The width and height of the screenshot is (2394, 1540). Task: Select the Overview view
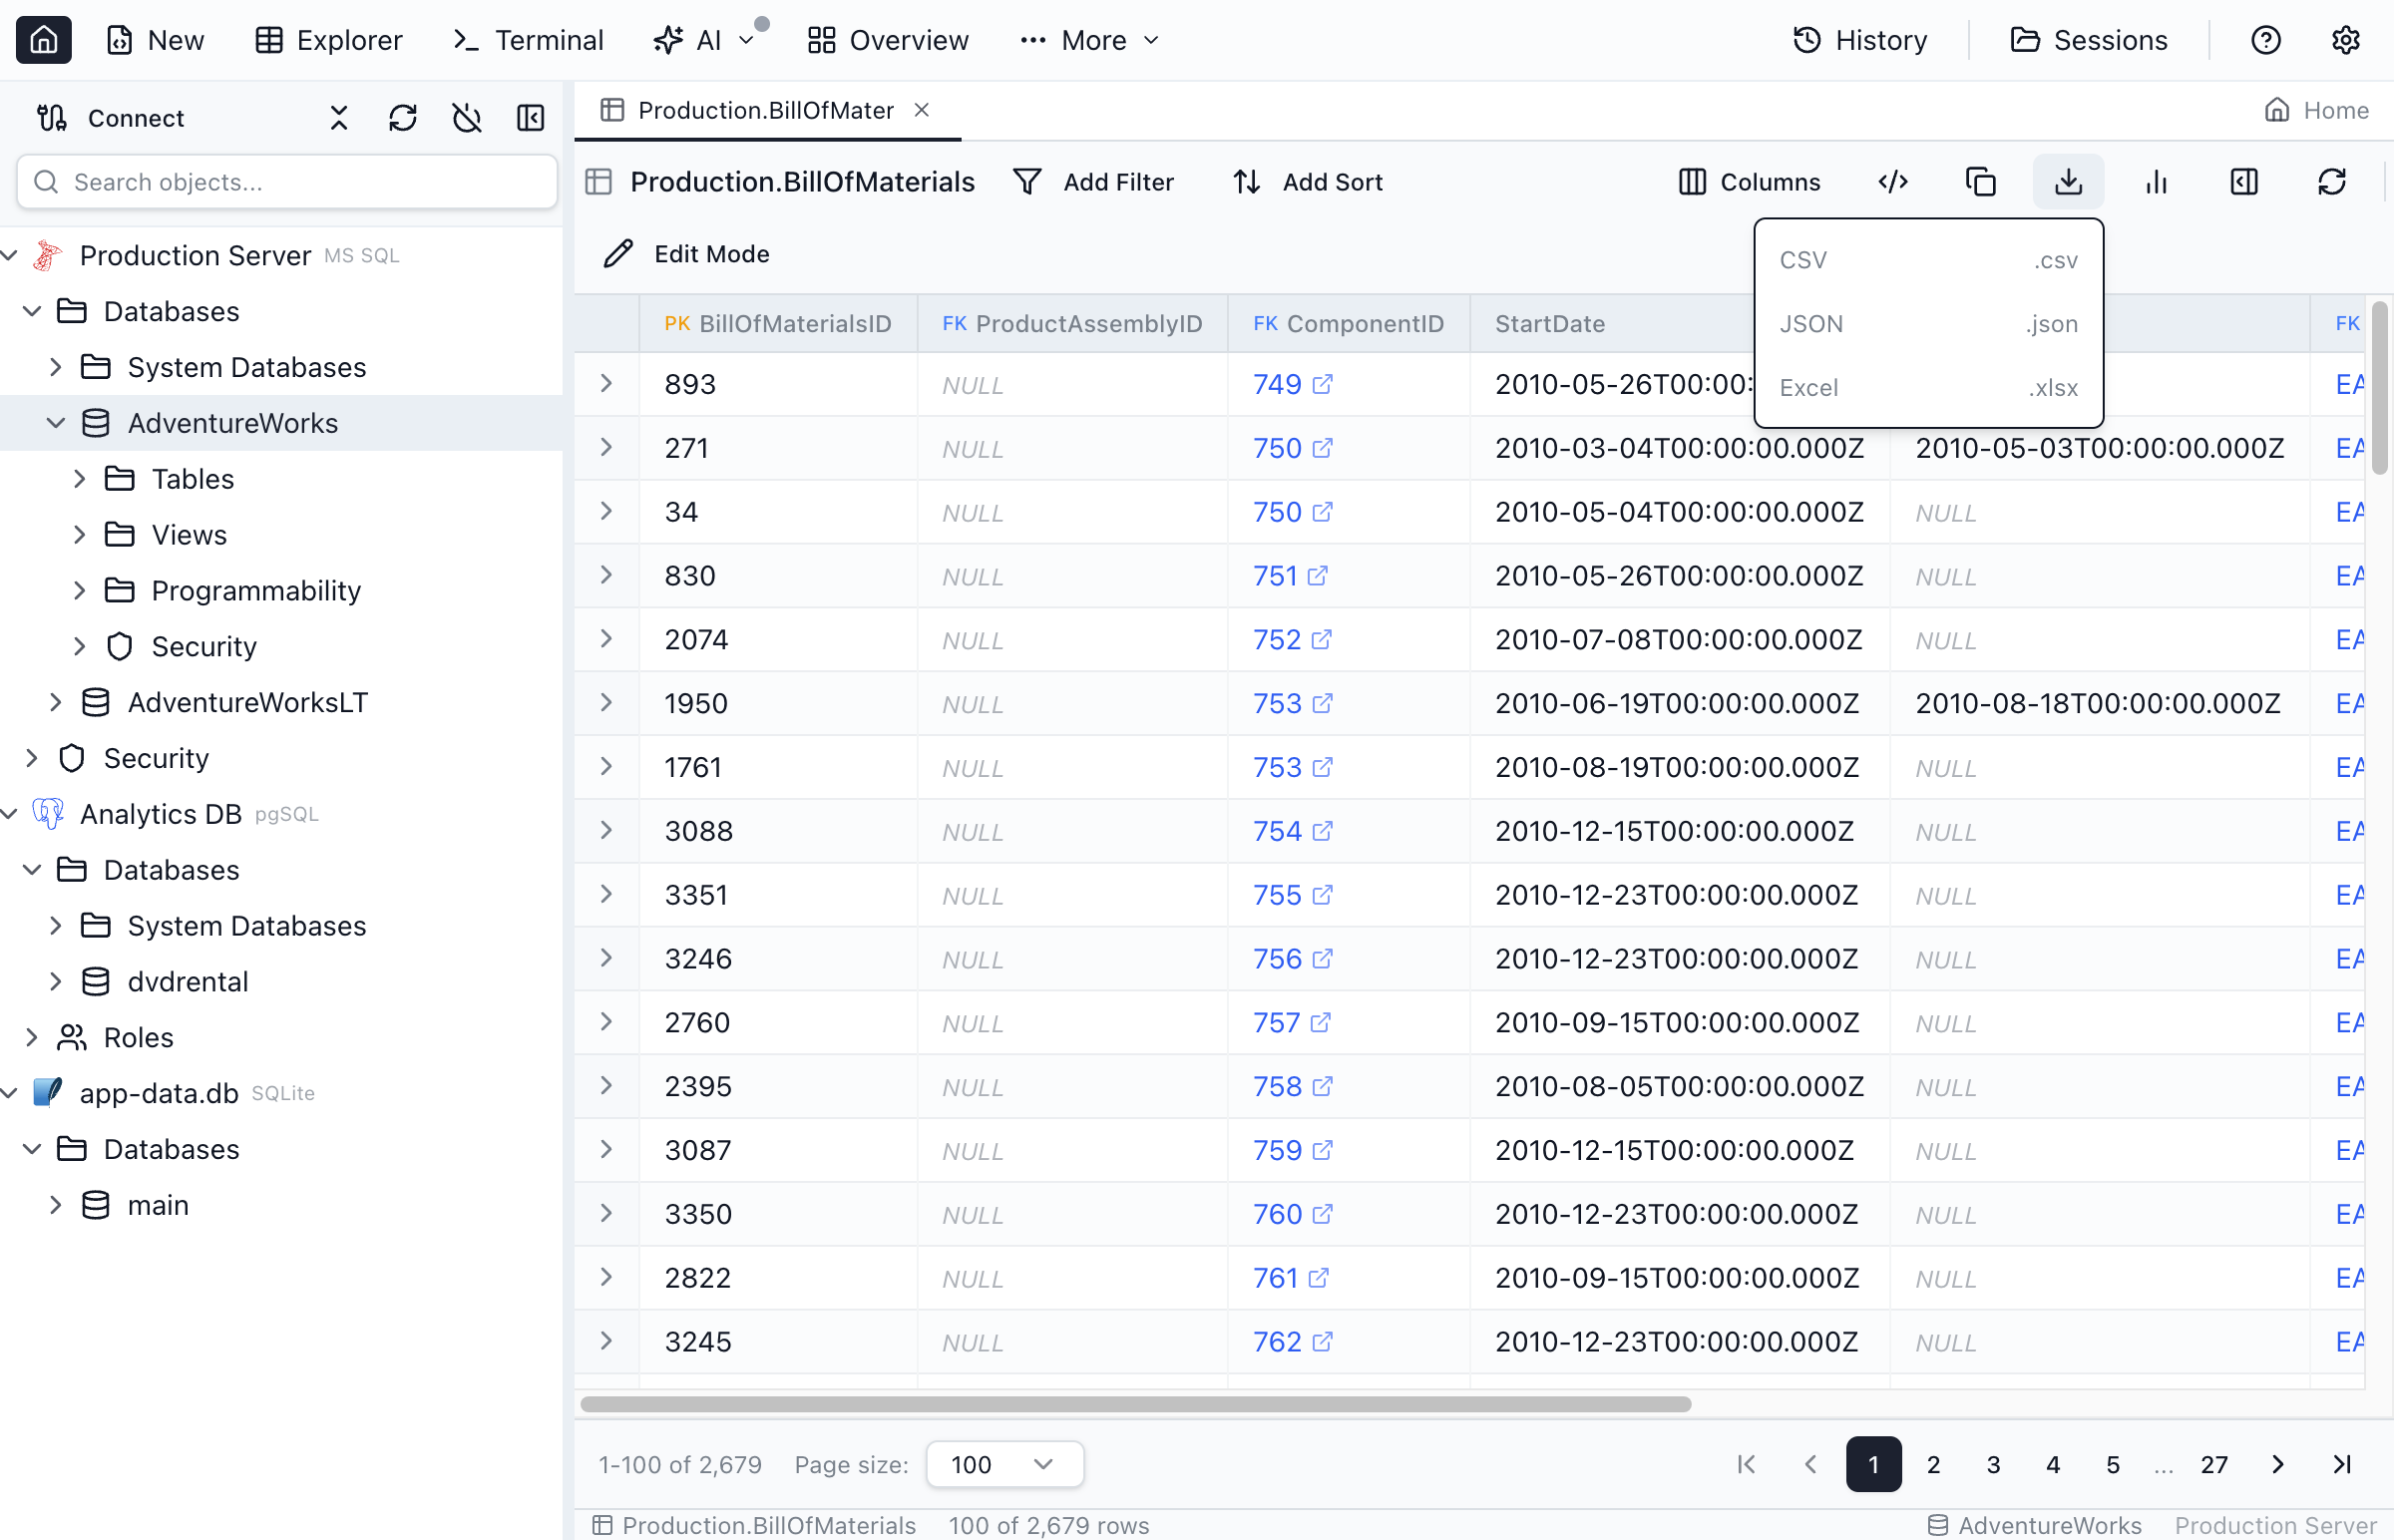[886, 40]
